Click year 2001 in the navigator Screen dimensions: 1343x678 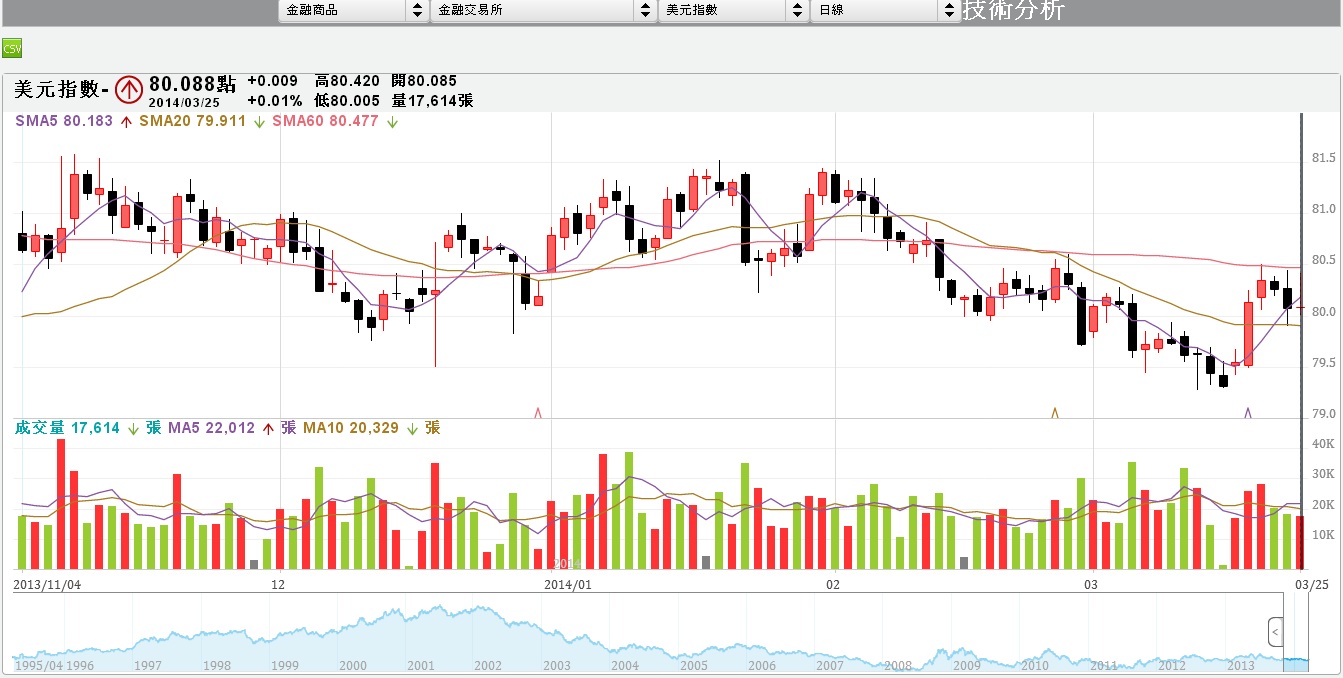point(421,665)
